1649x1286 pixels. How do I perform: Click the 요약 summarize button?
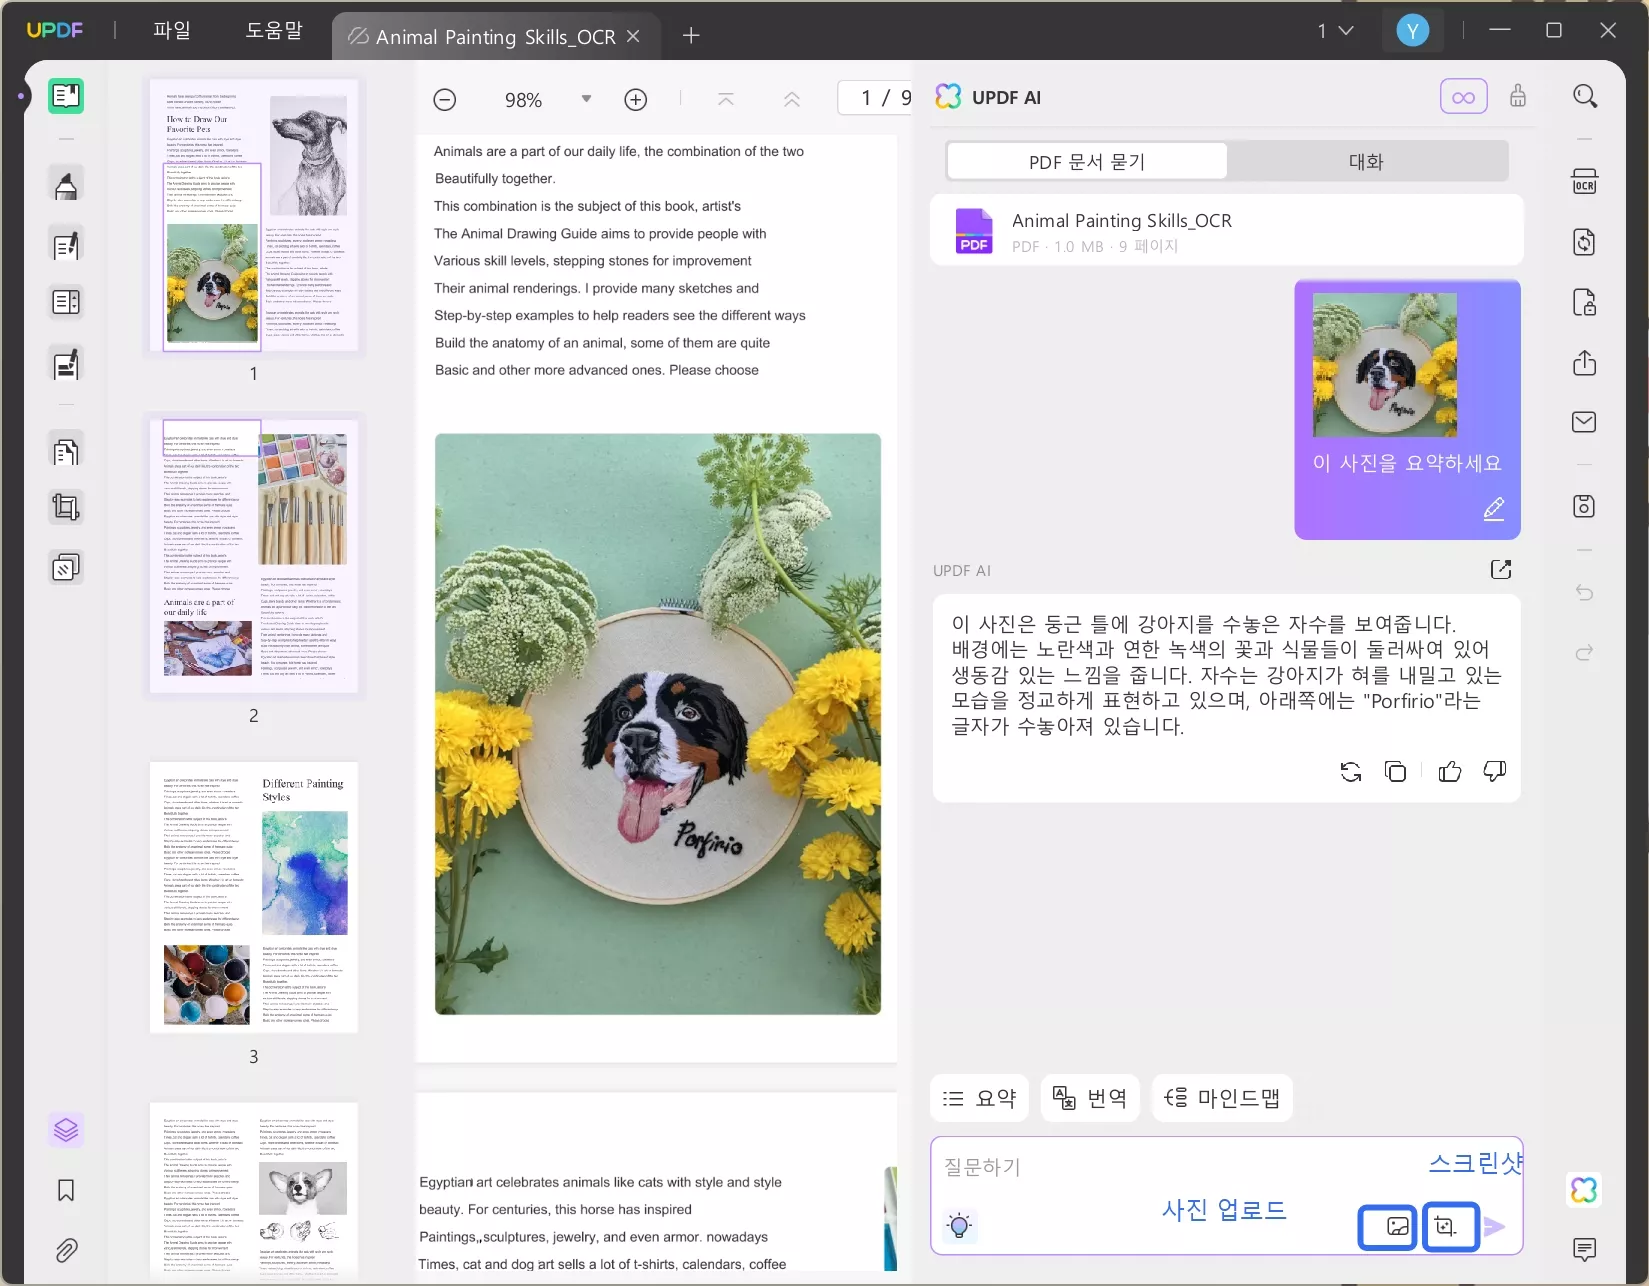pos(980,1098)
